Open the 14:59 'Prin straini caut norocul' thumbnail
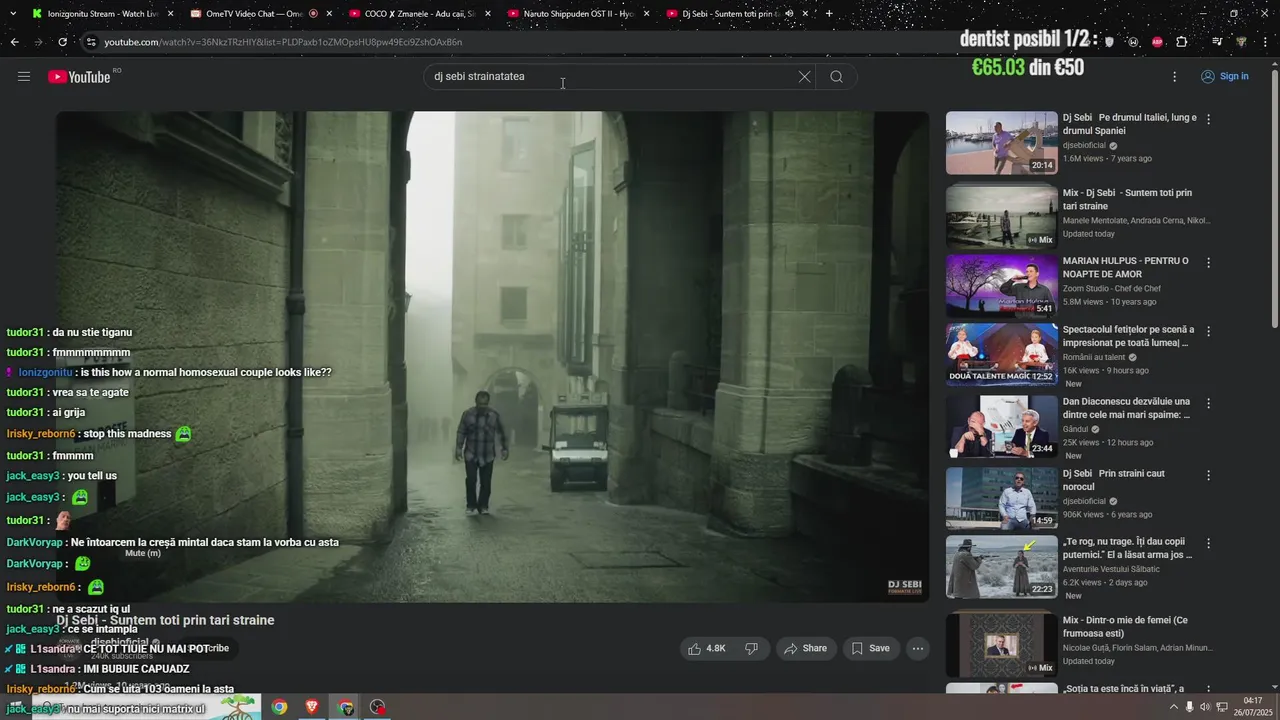Screen dimensions: 1280x720 pos(1001,498)
